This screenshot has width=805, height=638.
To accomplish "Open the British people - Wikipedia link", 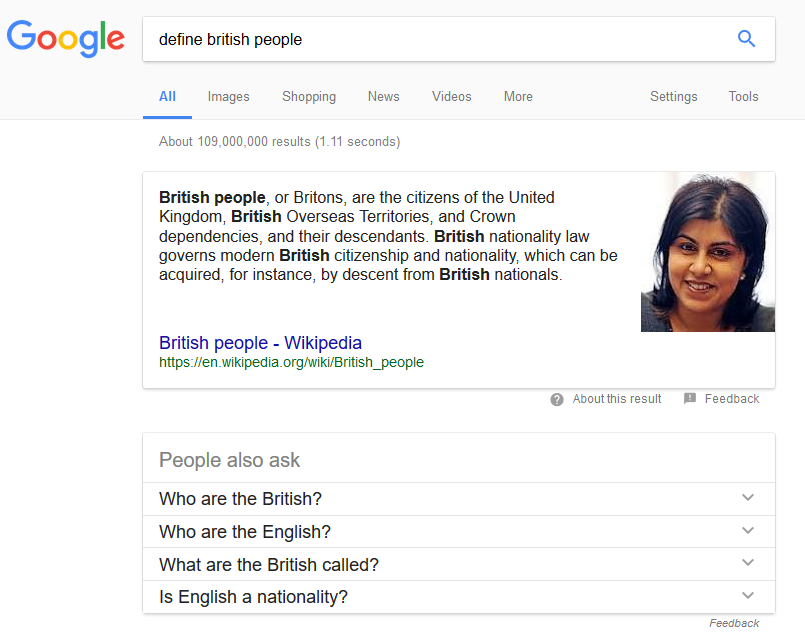I will pyautogui.click(x=260, y=343).
